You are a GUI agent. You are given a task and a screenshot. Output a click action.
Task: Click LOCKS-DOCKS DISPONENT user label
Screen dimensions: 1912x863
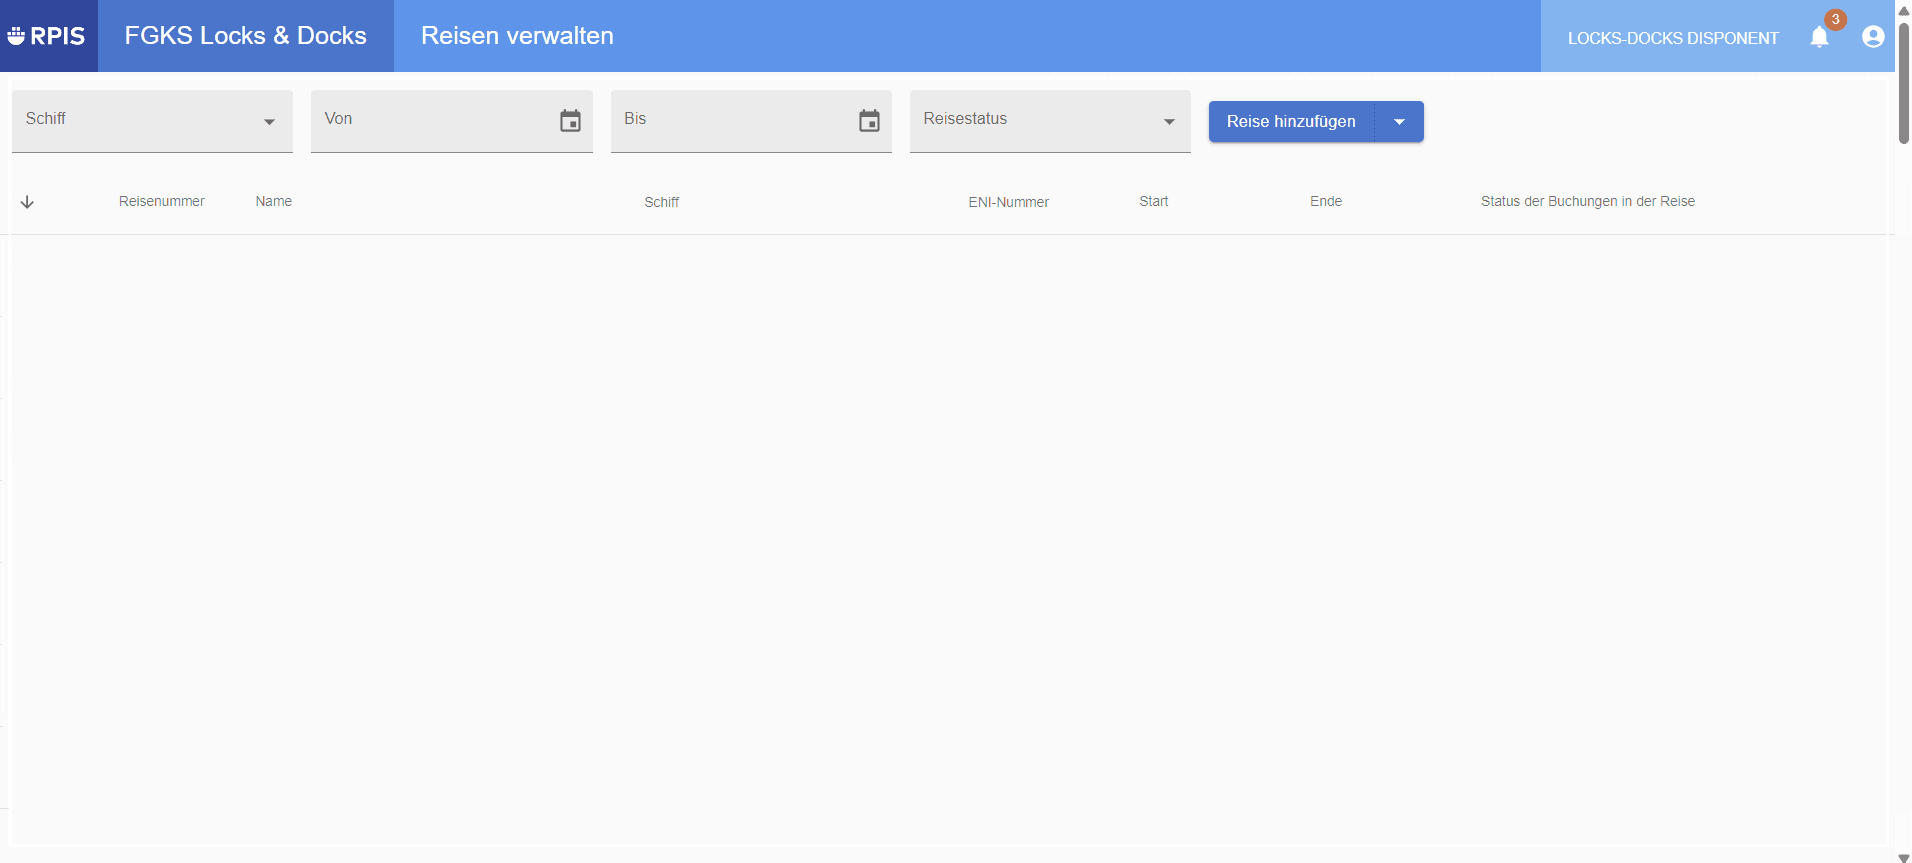coord(1673,38)
